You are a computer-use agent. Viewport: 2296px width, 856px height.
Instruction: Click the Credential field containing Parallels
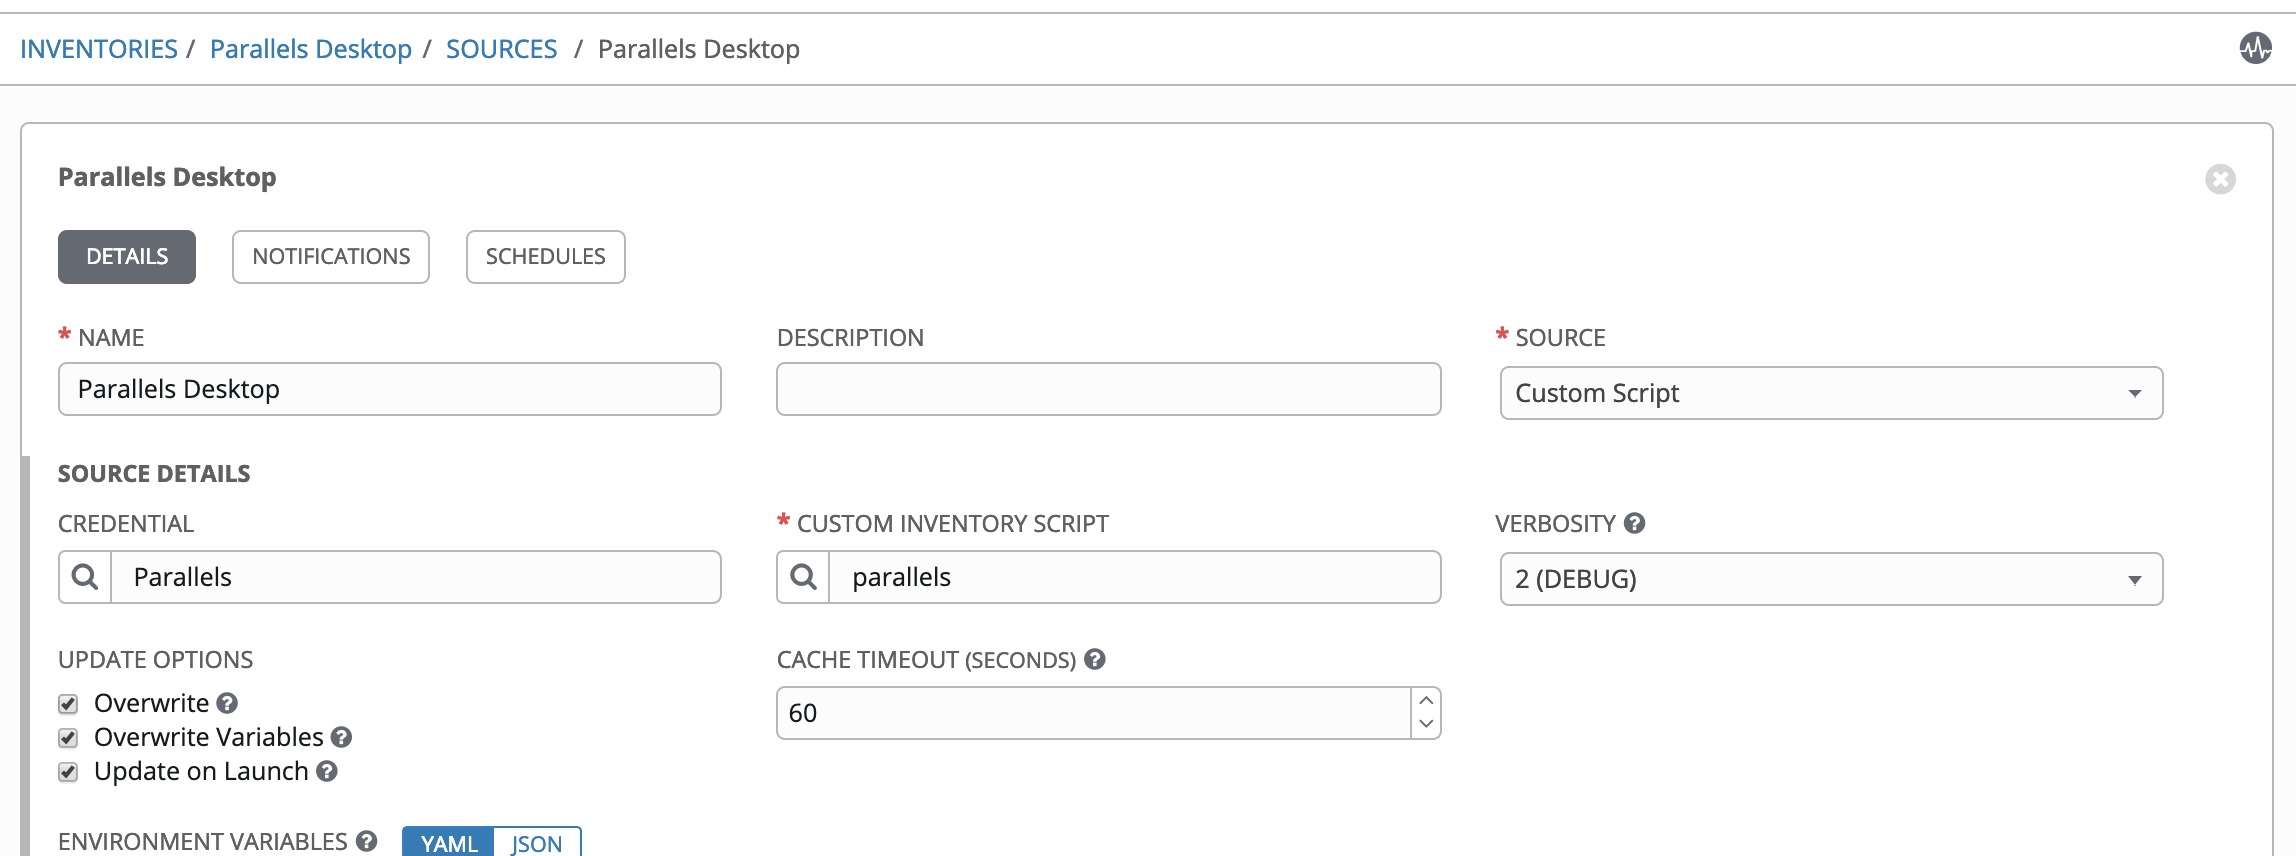tap(416, 577)
